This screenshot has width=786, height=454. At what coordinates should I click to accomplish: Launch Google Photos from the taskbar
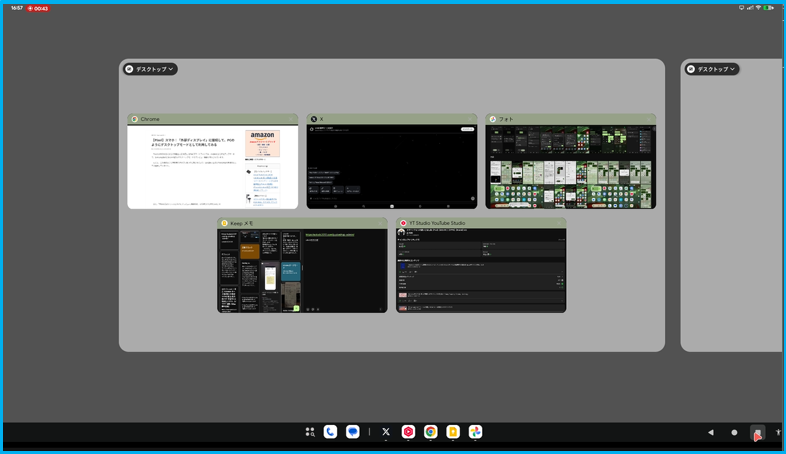[476, 432]
